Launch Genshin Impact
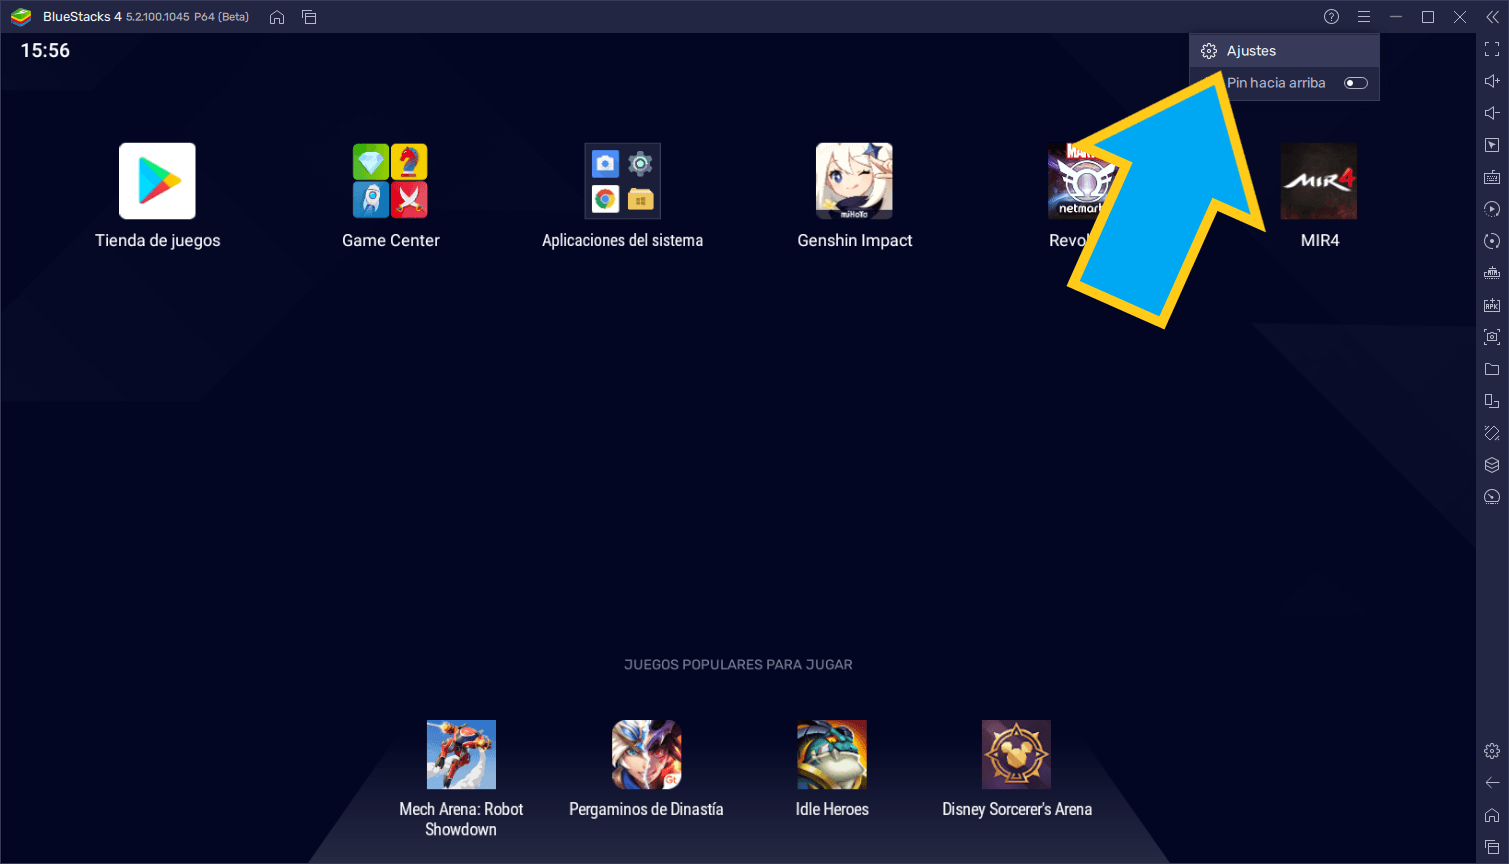This screenshot has height=864, width=1509. (x=854, y=181)
